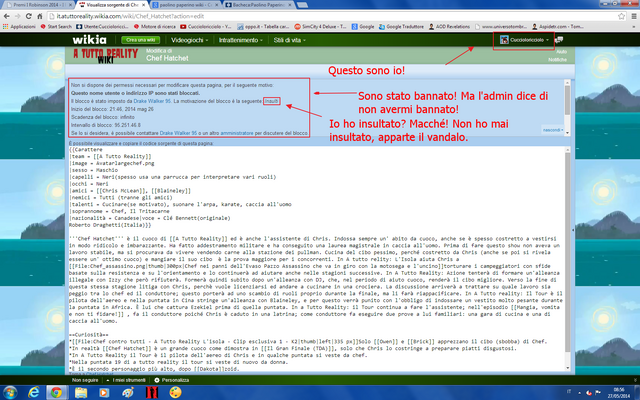The width and height of the screenshot is (640, 400).
Task: Open the Google Traduttore bookmark
Action: point(401,27)
